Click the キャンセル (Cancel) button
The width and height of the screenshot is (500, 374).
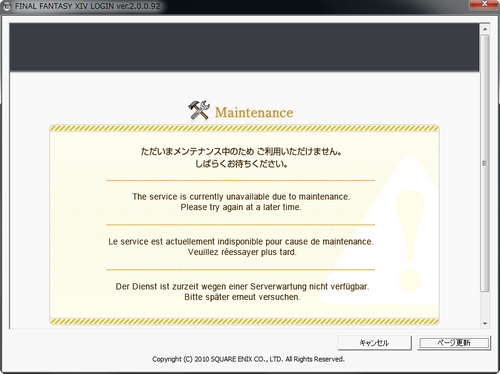[375, 343]
